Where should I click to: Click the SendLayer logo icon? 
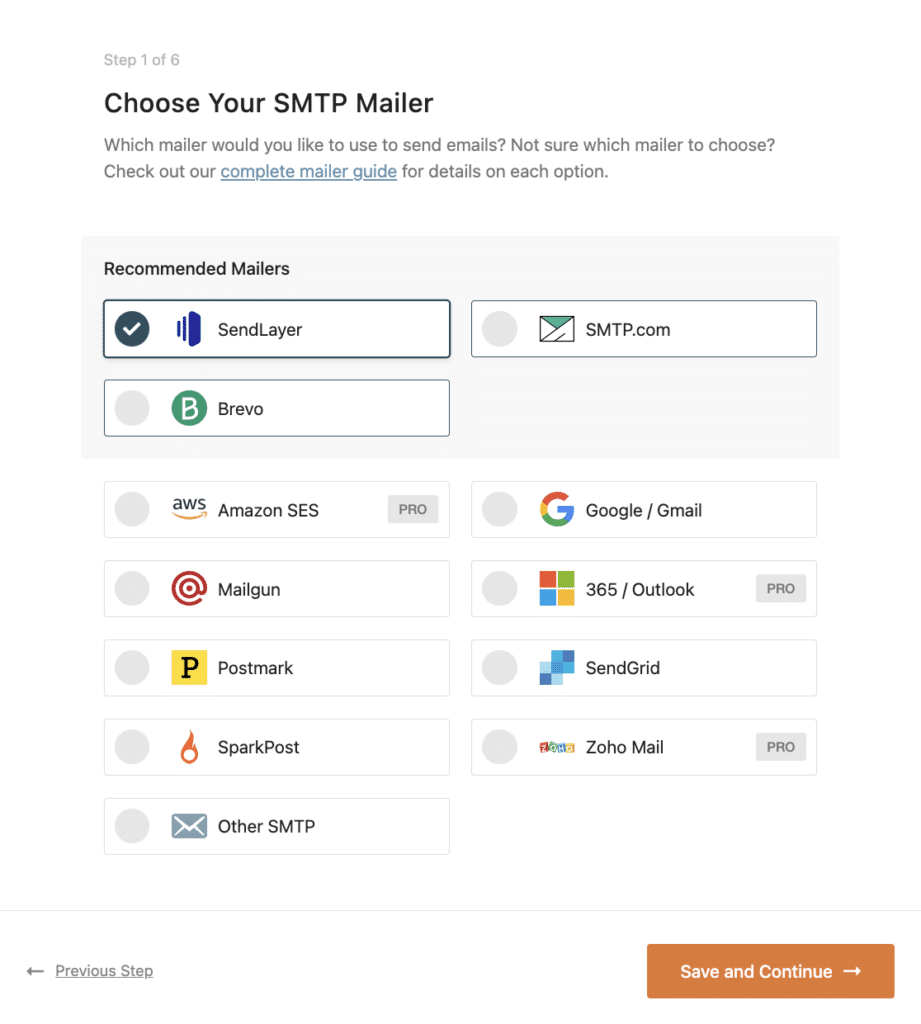186,328
